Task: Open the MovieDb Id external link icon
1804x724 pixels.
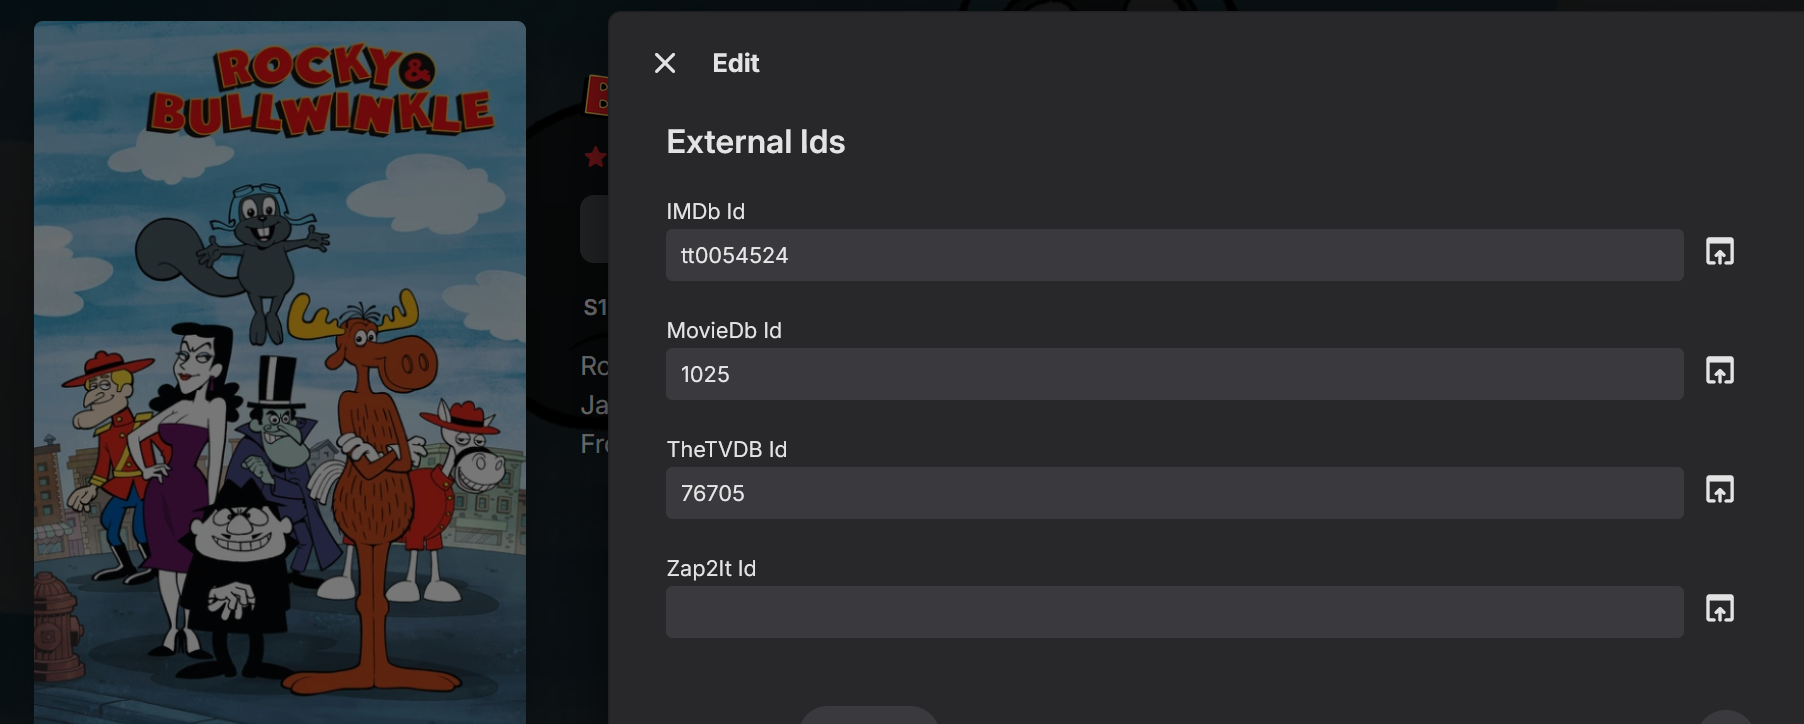Action: coord(1719,371)
